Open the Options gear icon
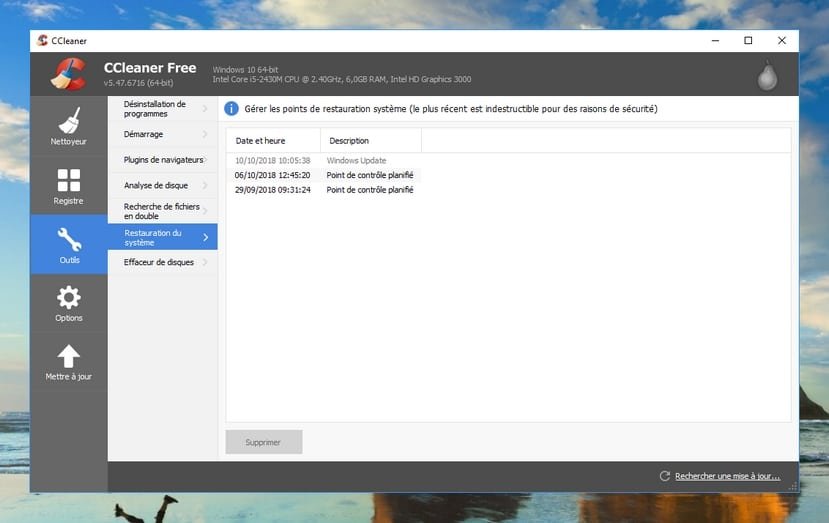This screenshot has height=523, width=829. pos(69,303)
